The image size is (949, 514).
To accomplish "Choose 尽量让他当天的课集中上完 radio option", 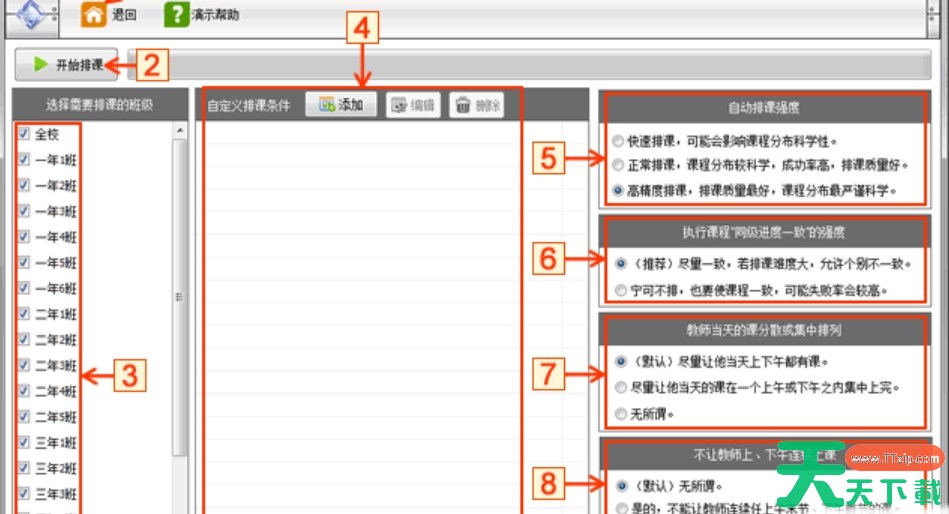I will point(620,387).
